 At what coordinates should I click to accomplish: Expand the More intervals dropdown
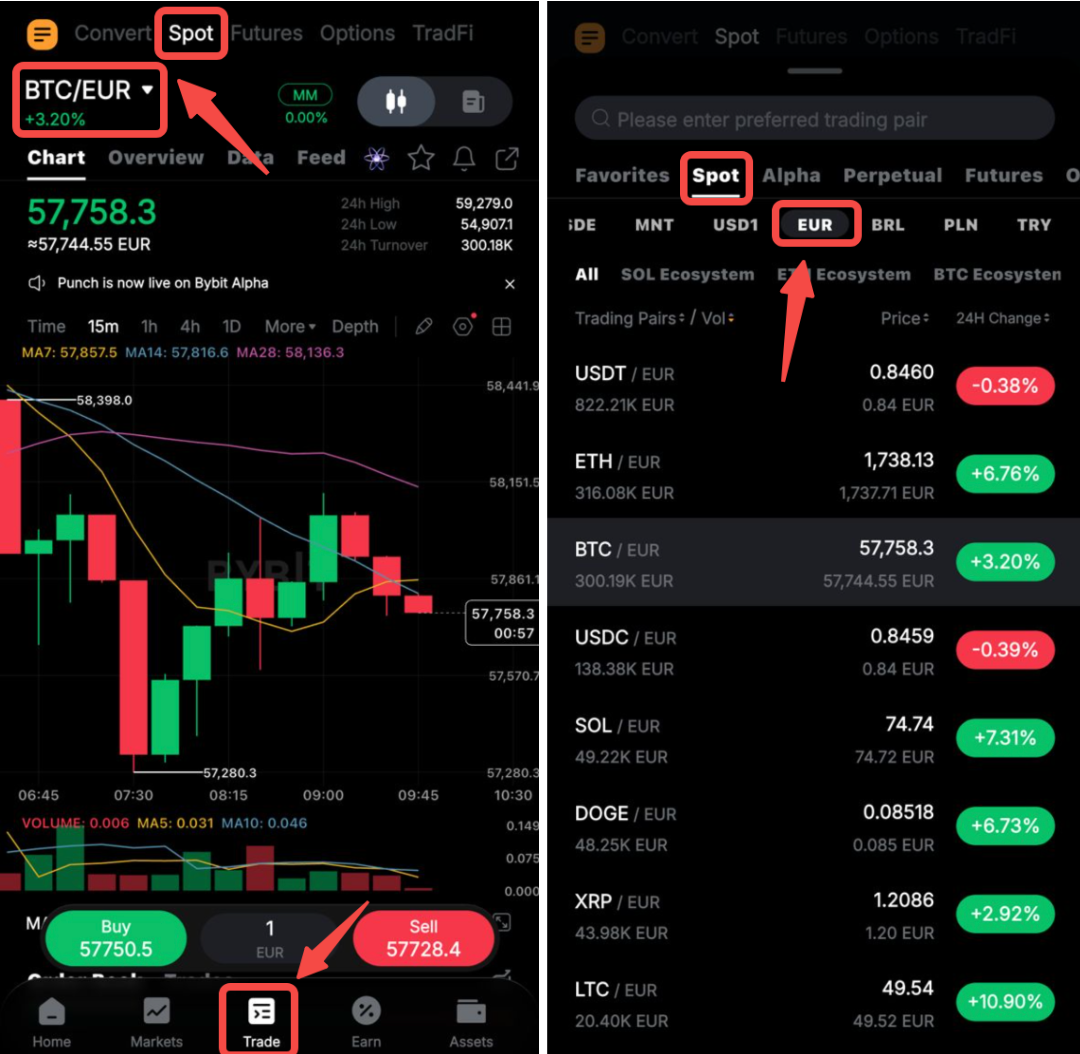(290, 327)
